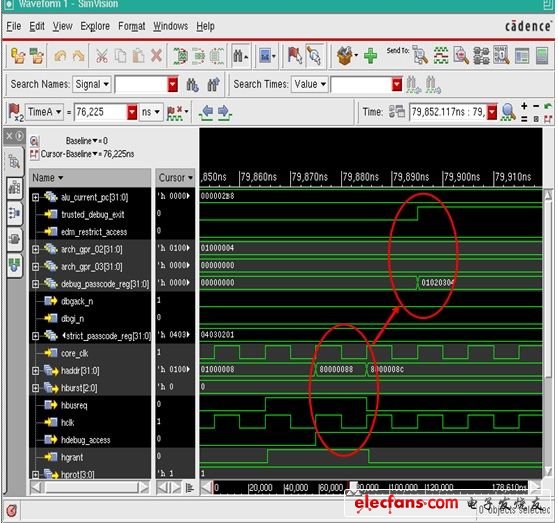The width and height of the screenshot is (558, 523).
Task: Click the Undo arrow icon
Action: pyautogui.click(x=60, y=56)
